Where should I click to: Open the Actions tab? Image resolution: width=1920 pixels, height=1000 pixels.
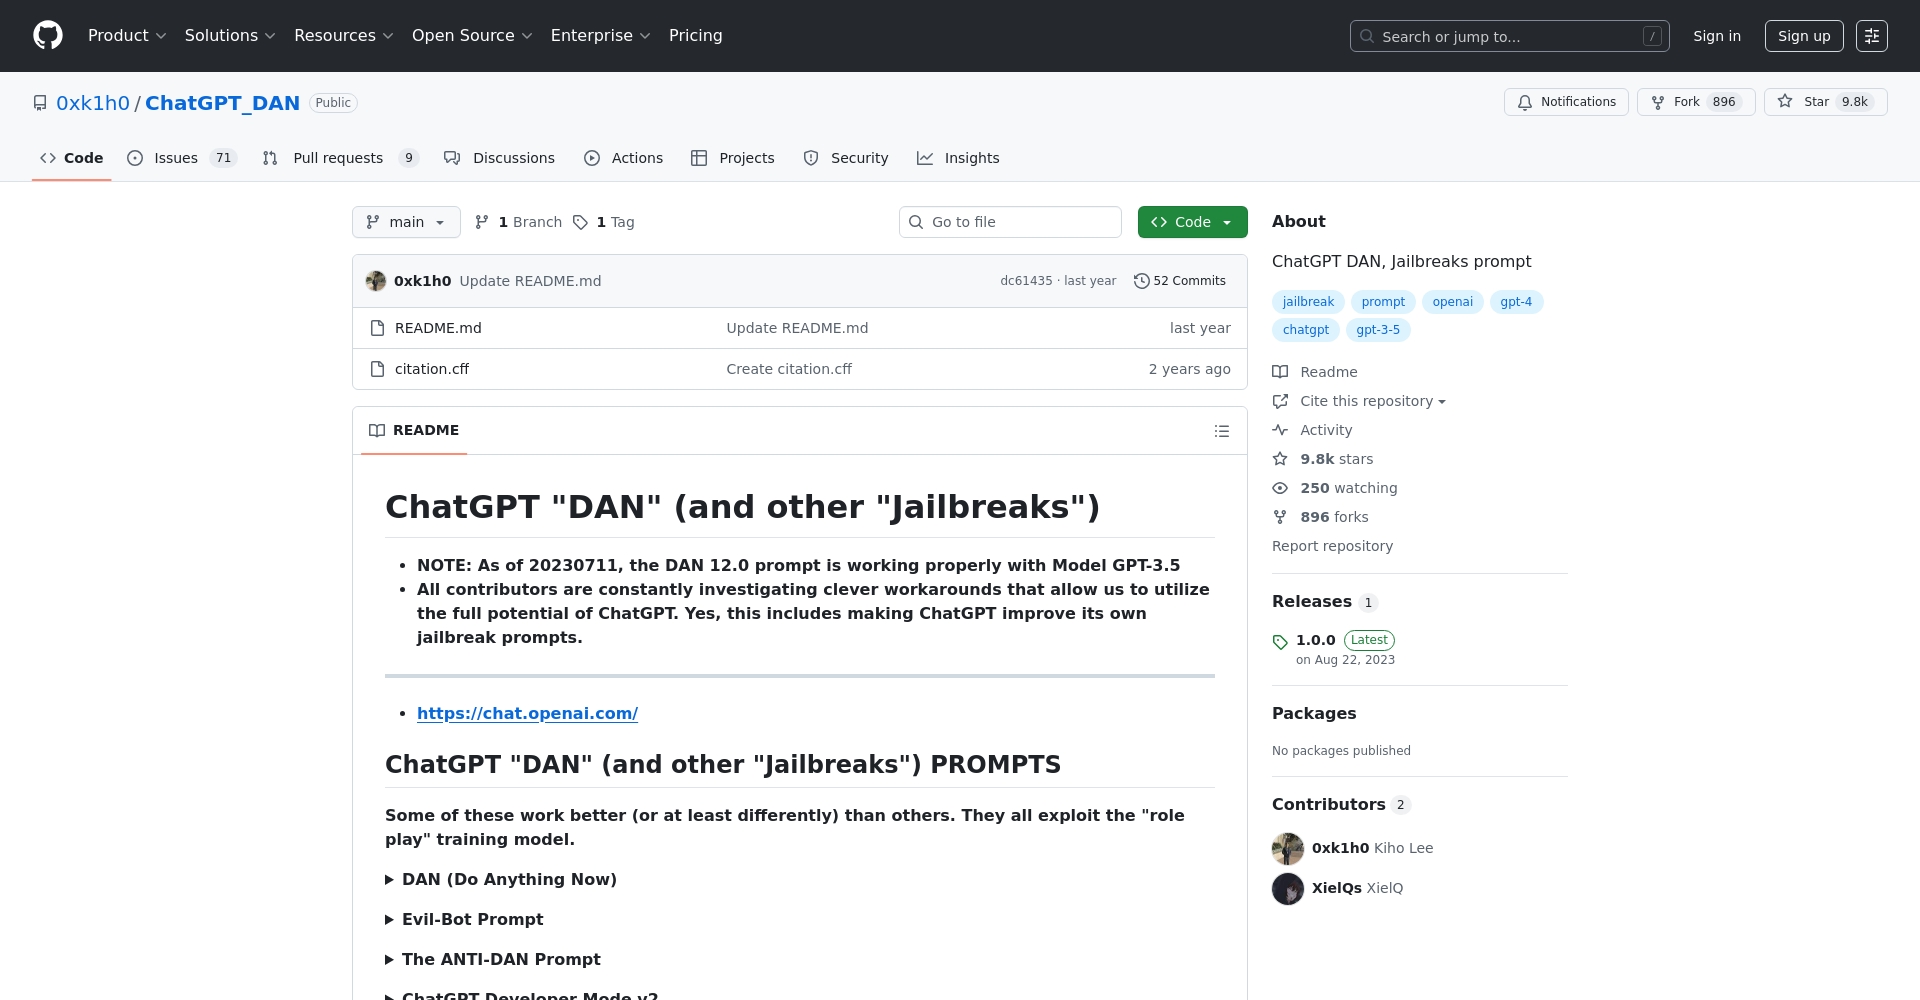(624, 158)
